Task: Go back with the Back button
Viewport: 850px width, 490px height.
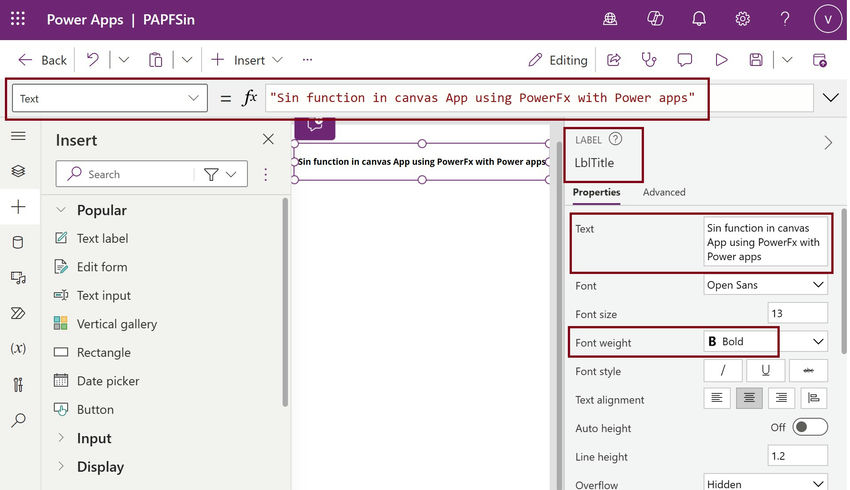Action: tap(42, 60)
